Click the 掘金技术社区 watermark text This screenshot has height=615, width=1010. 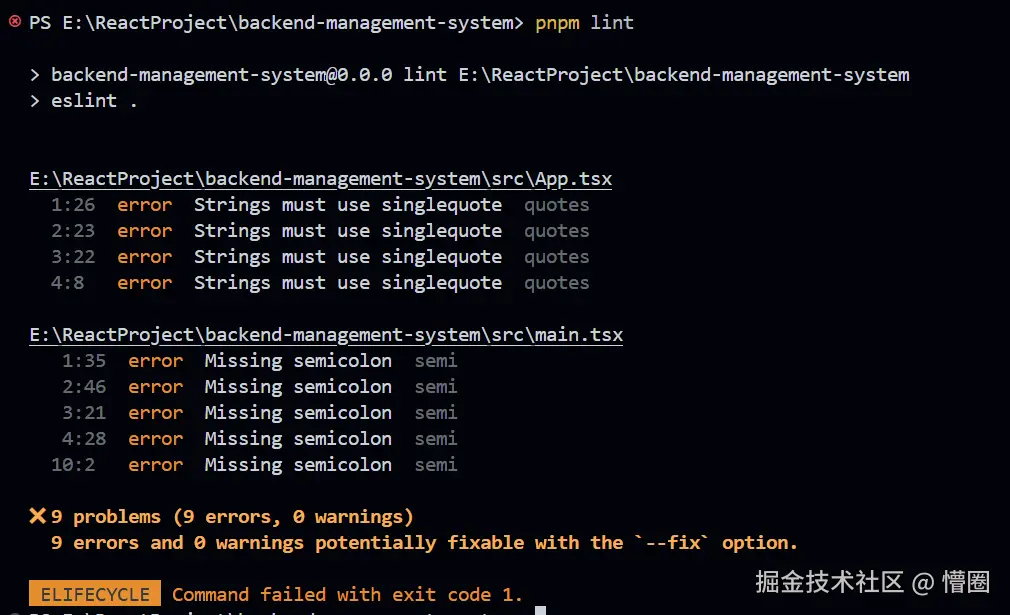[829, 581]
